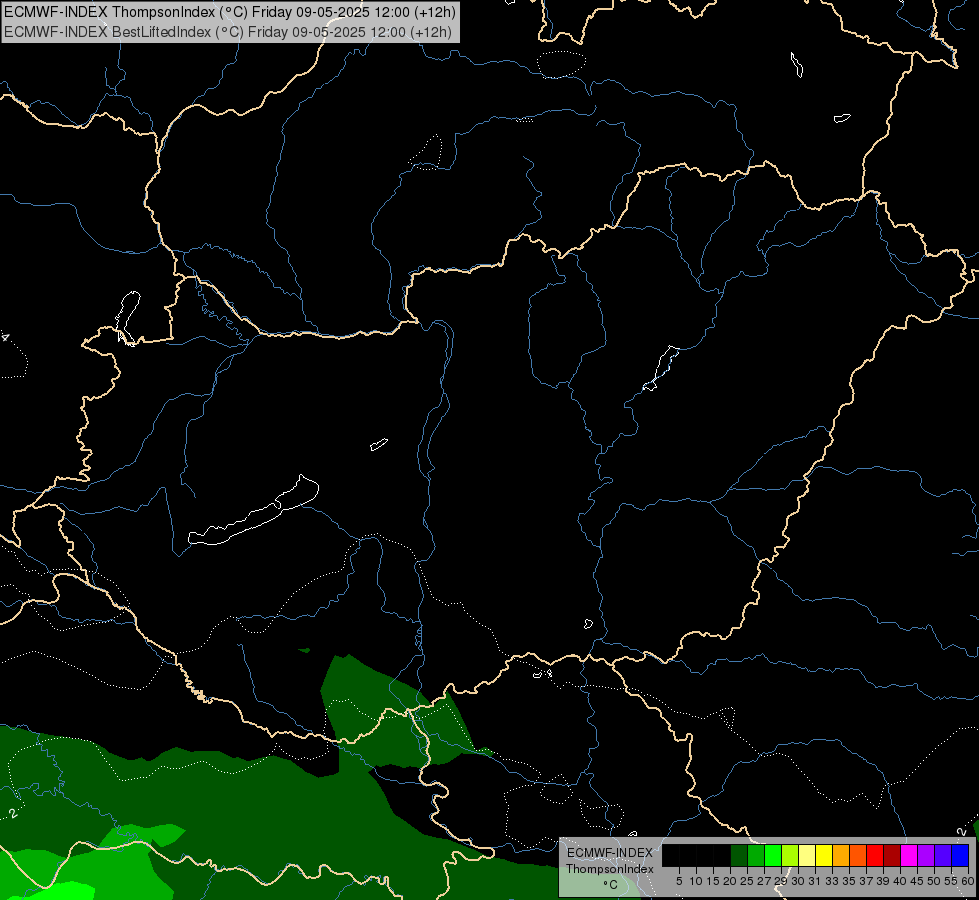
Task: Click the dark red legend swatch above 39 and 40
Action: pos(892,856)
